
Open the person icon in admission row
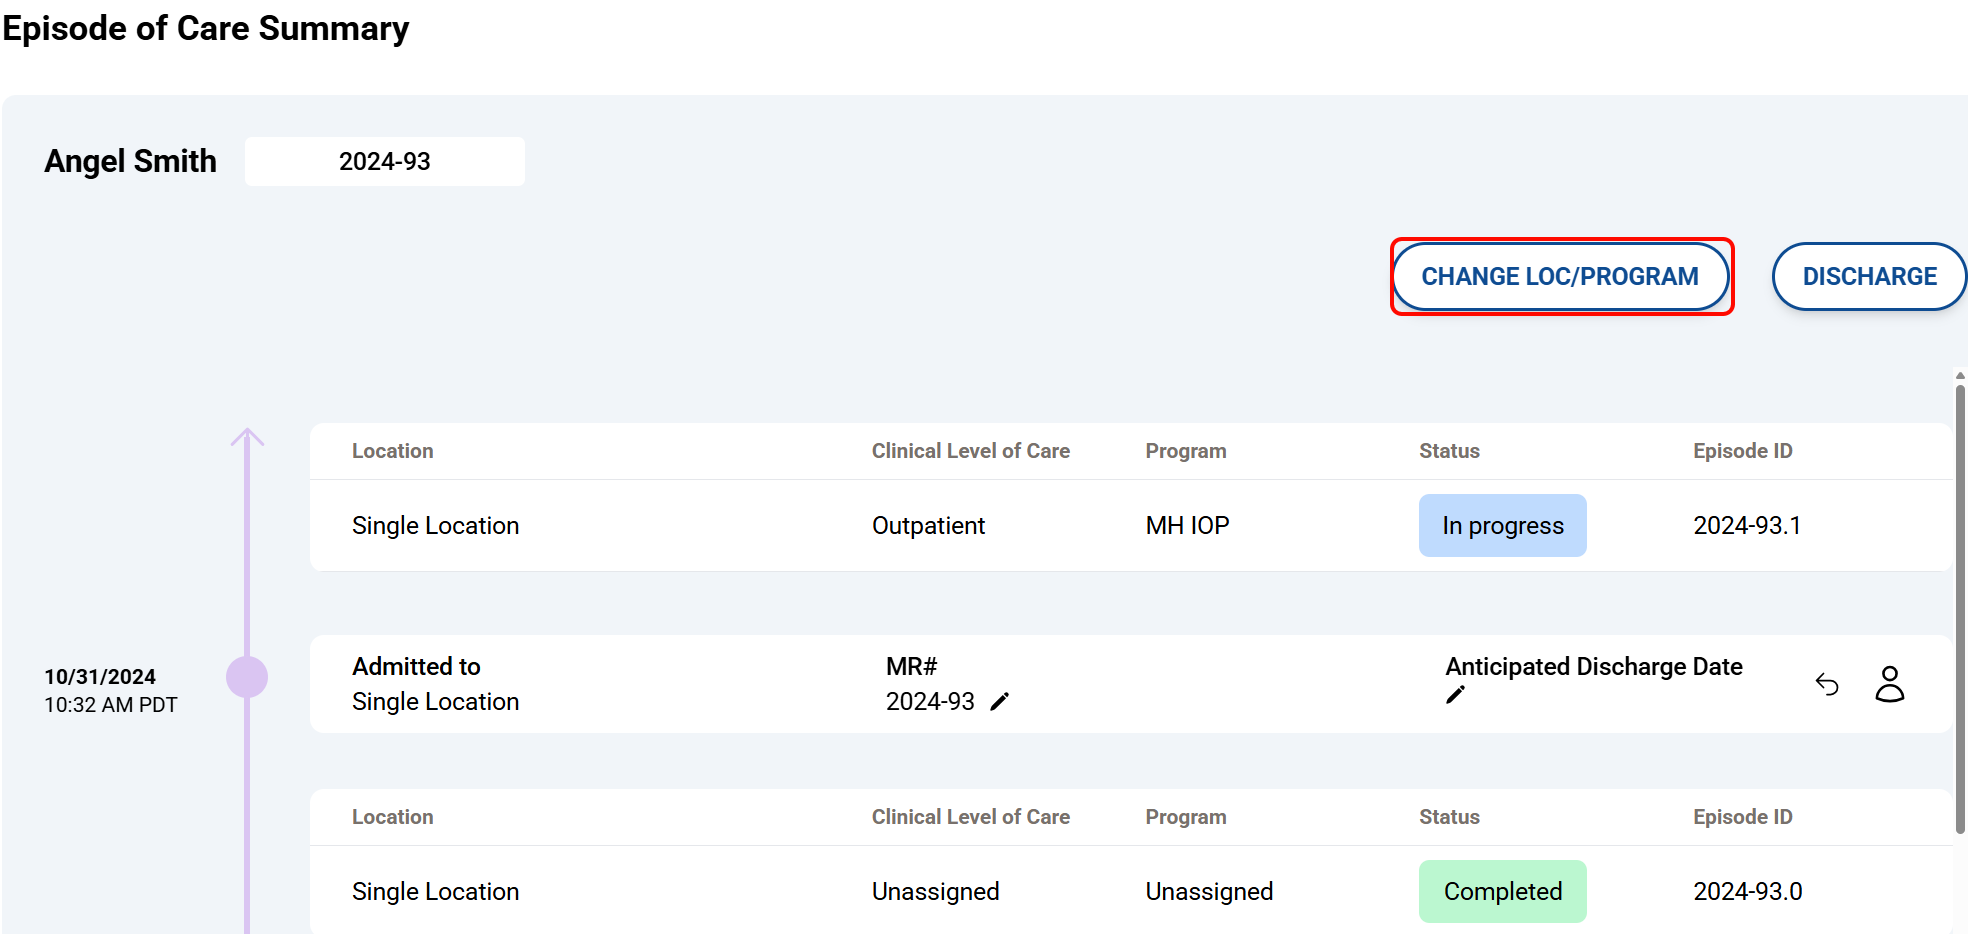tap(1889, 685)
